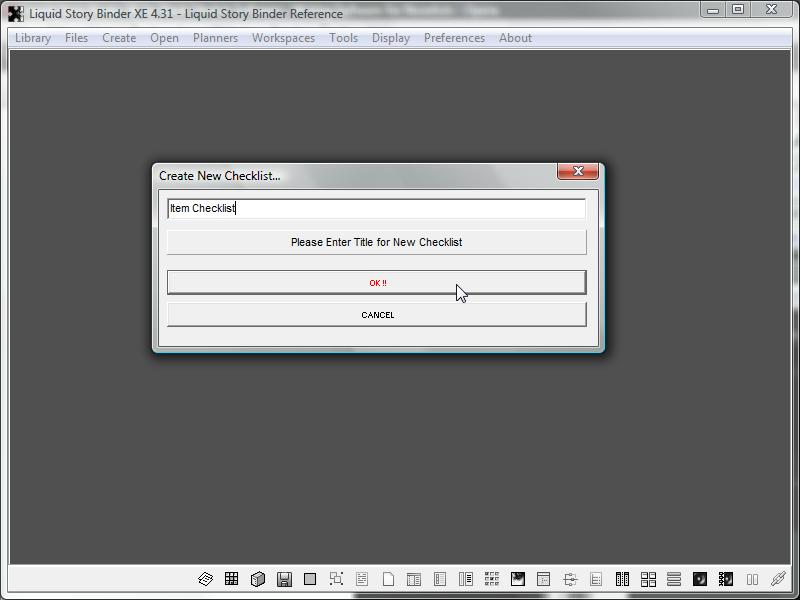
Task: Click the chain link icon at far right
Action: 778,579
